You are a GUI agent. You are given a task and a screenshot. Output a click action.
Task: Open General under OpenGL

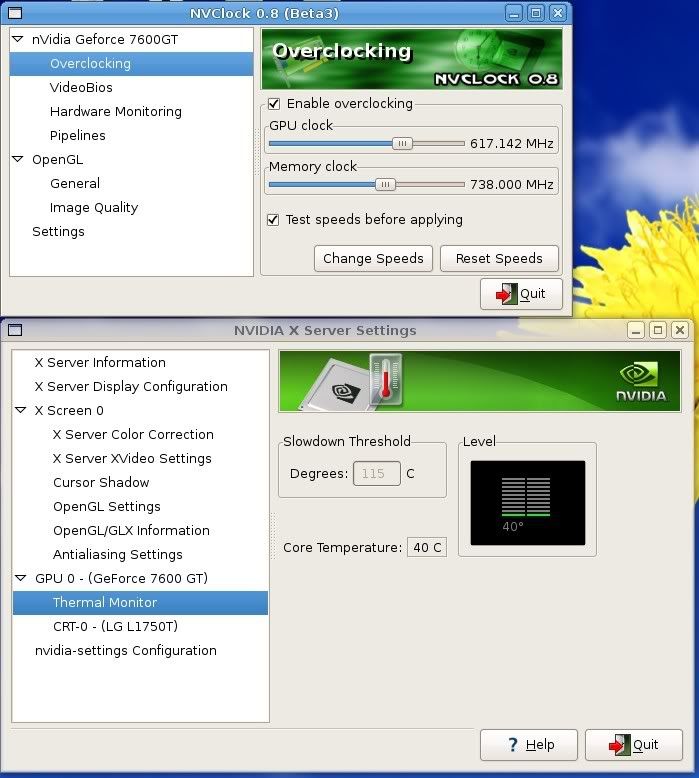tap(75, 184)
